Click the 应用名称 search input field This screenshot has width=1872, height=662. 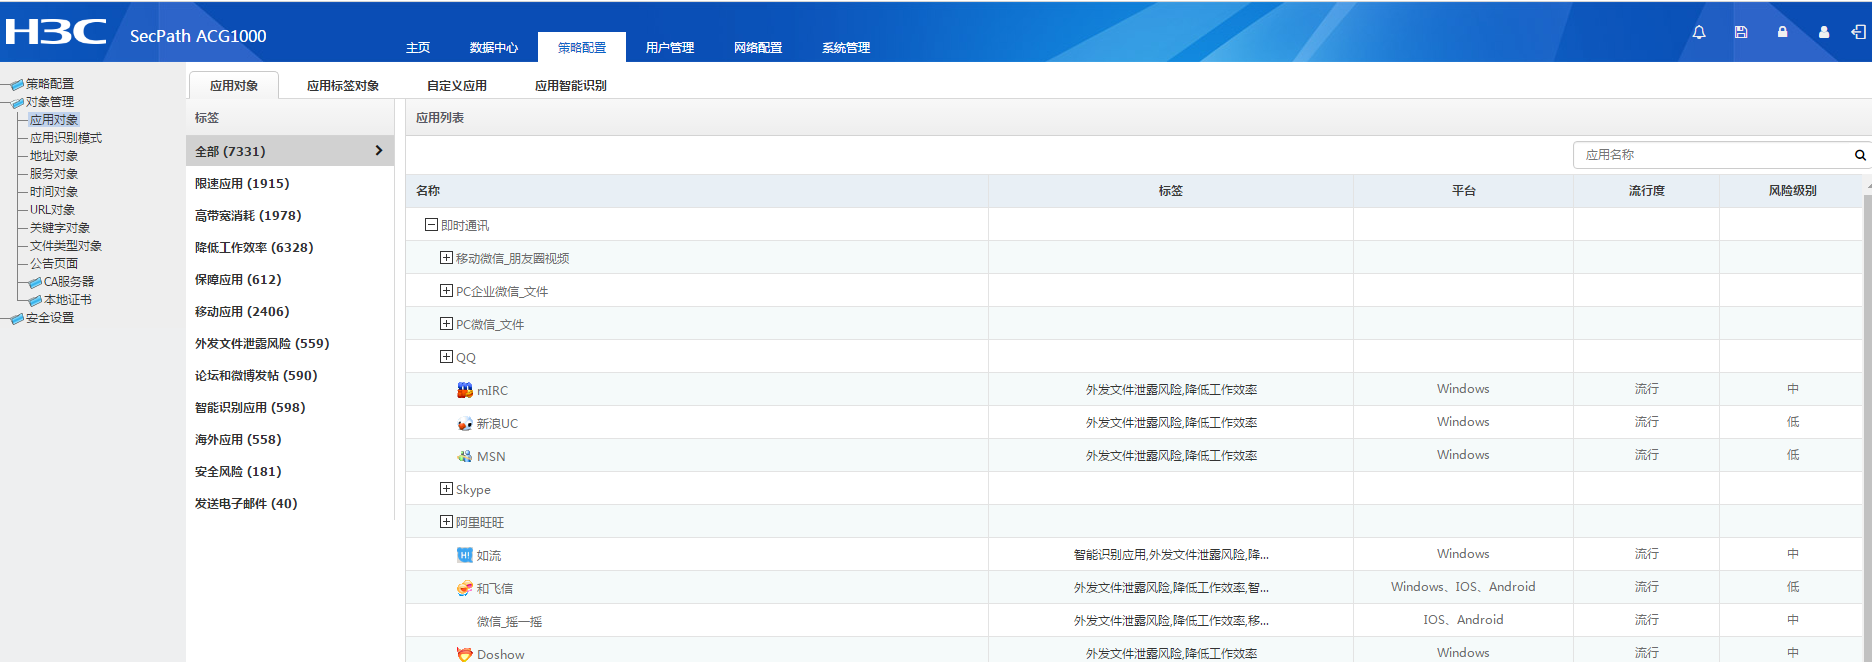[1712, 155]
